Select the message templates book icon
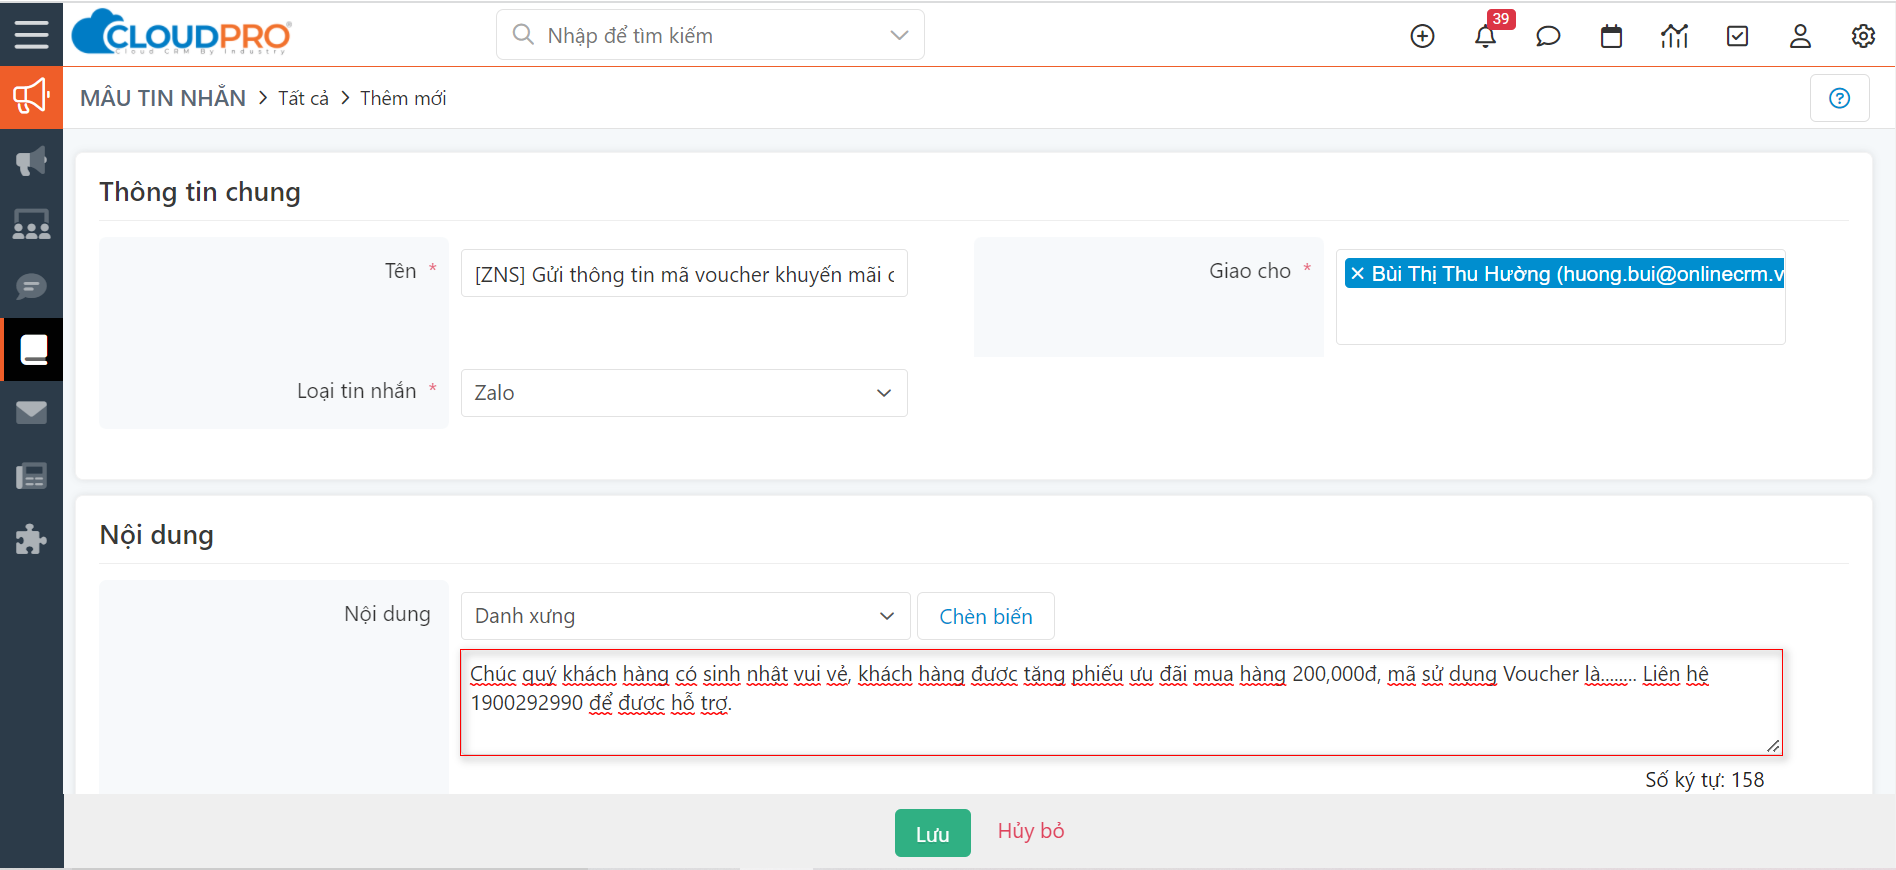 pos(33,349)
